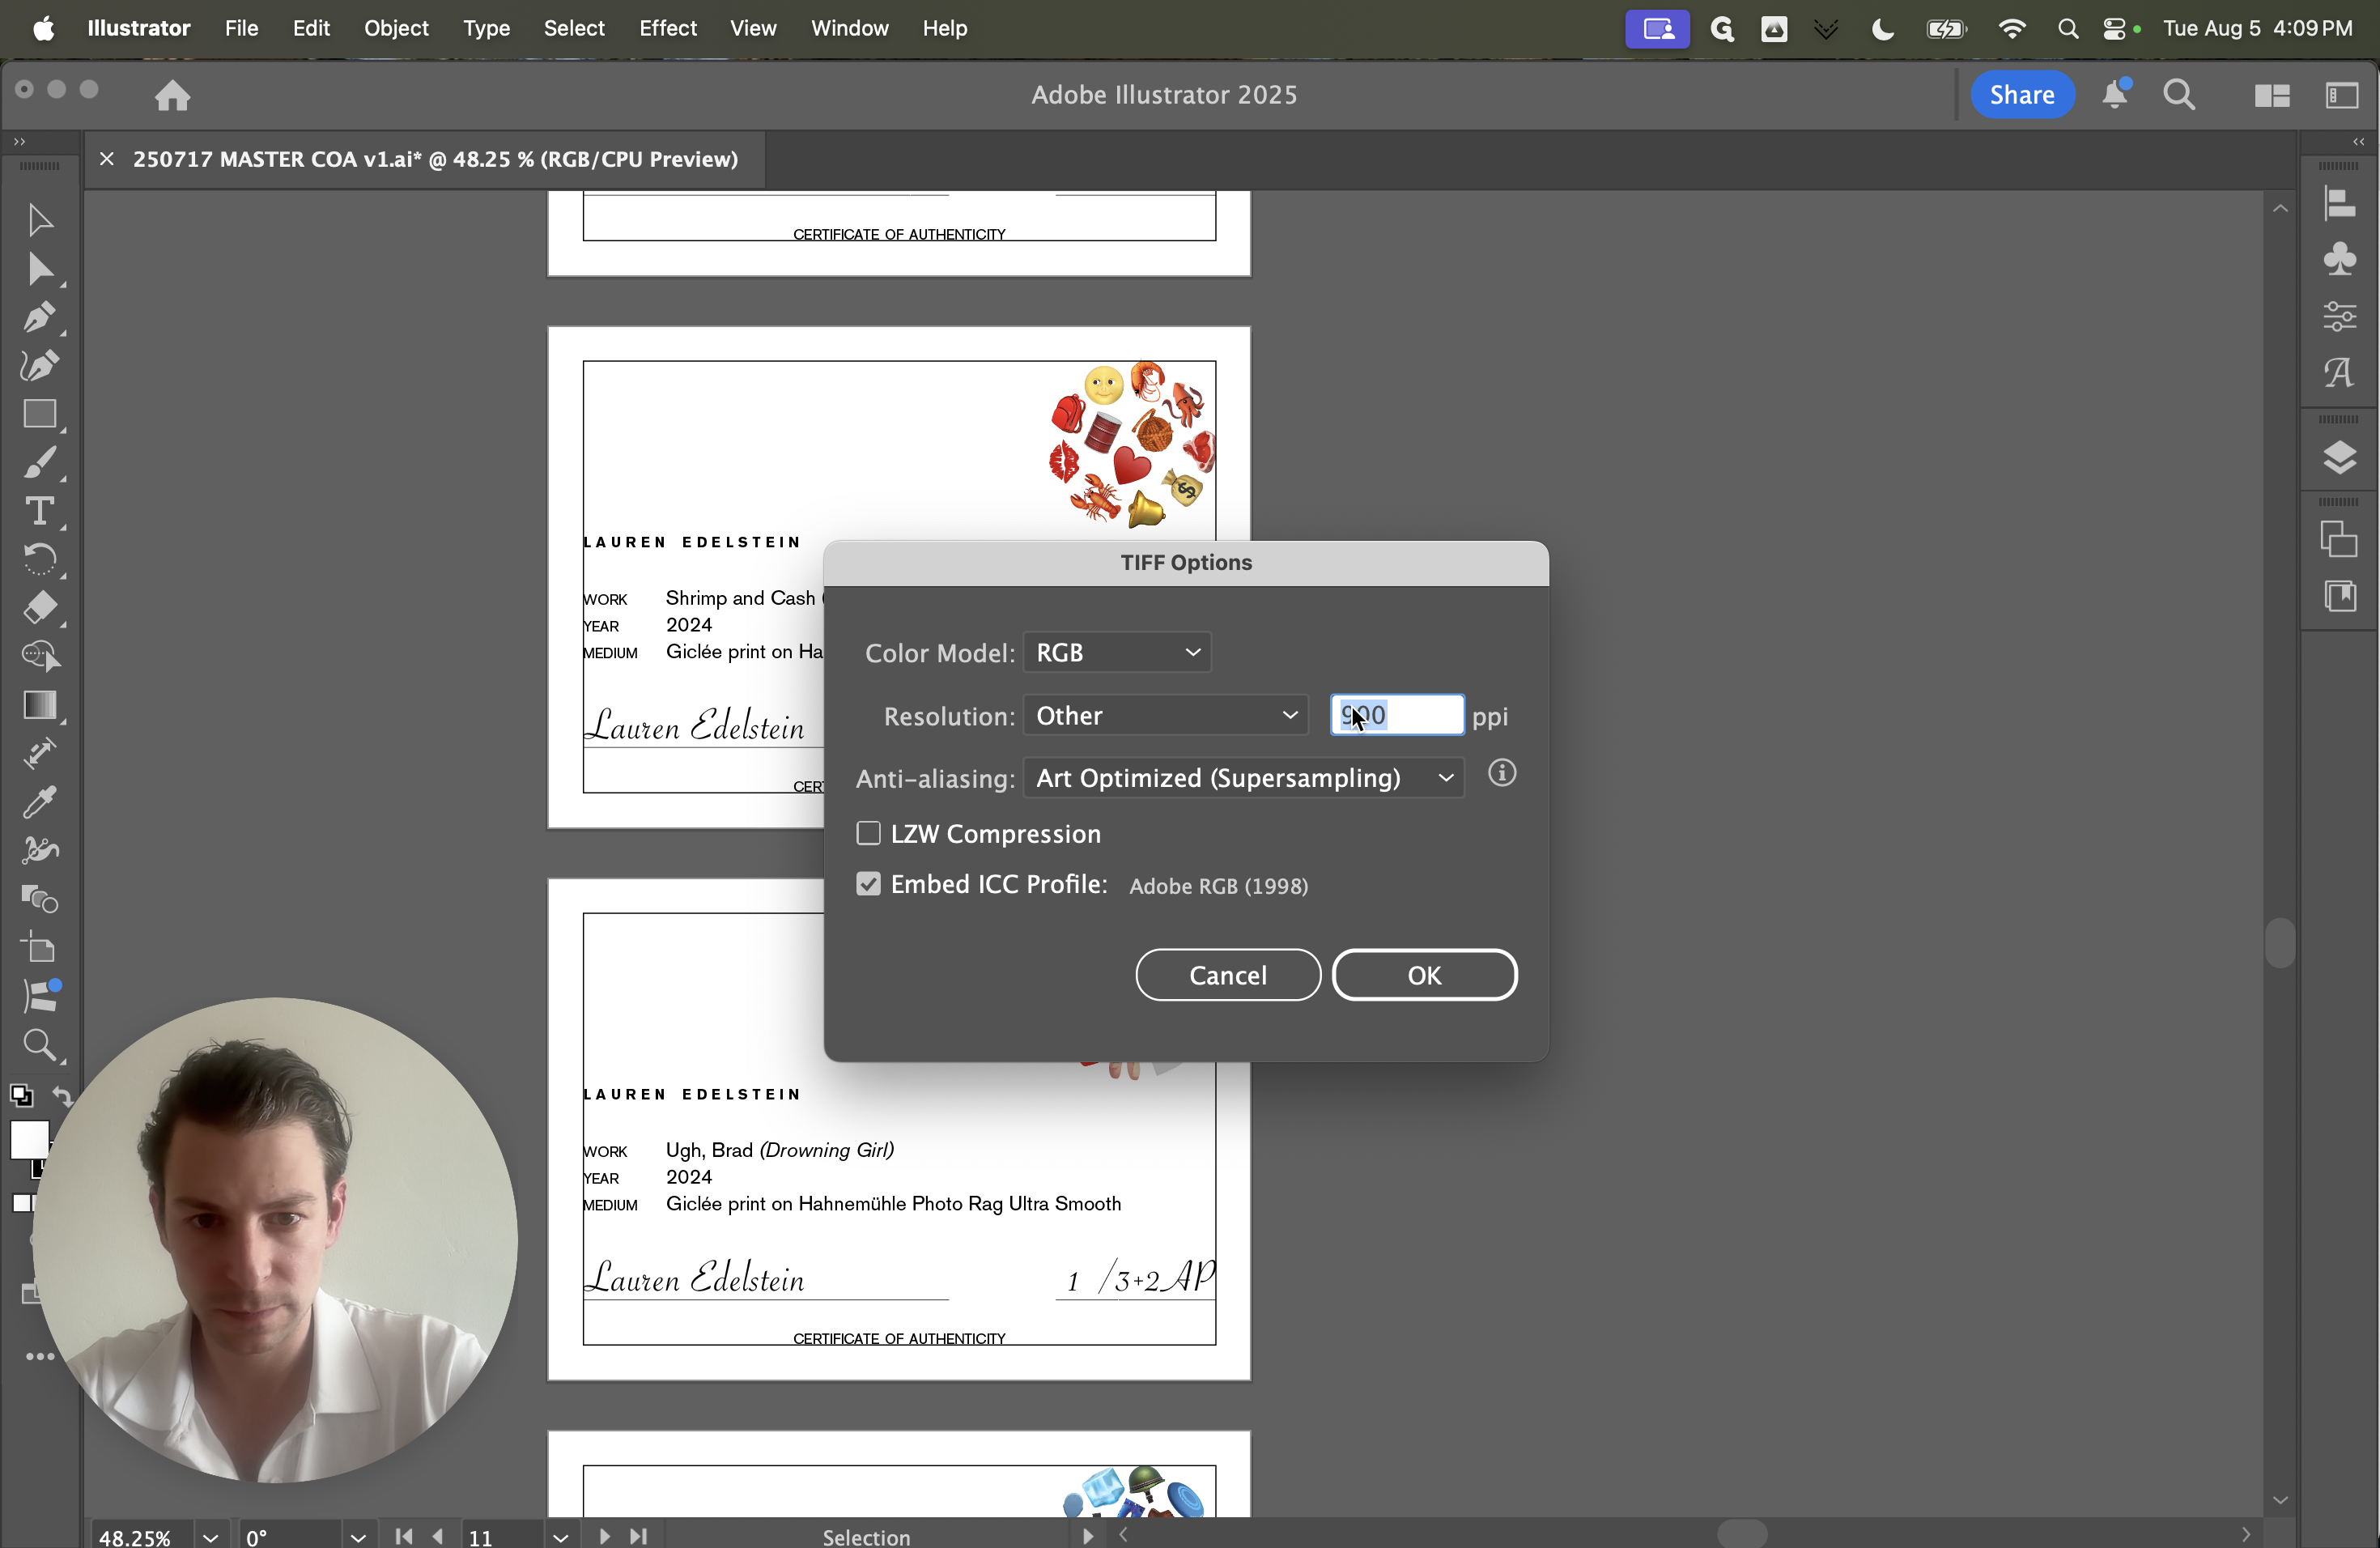Open the Resolution dropdown
2380x1548 pixels.
(1166, 716)
